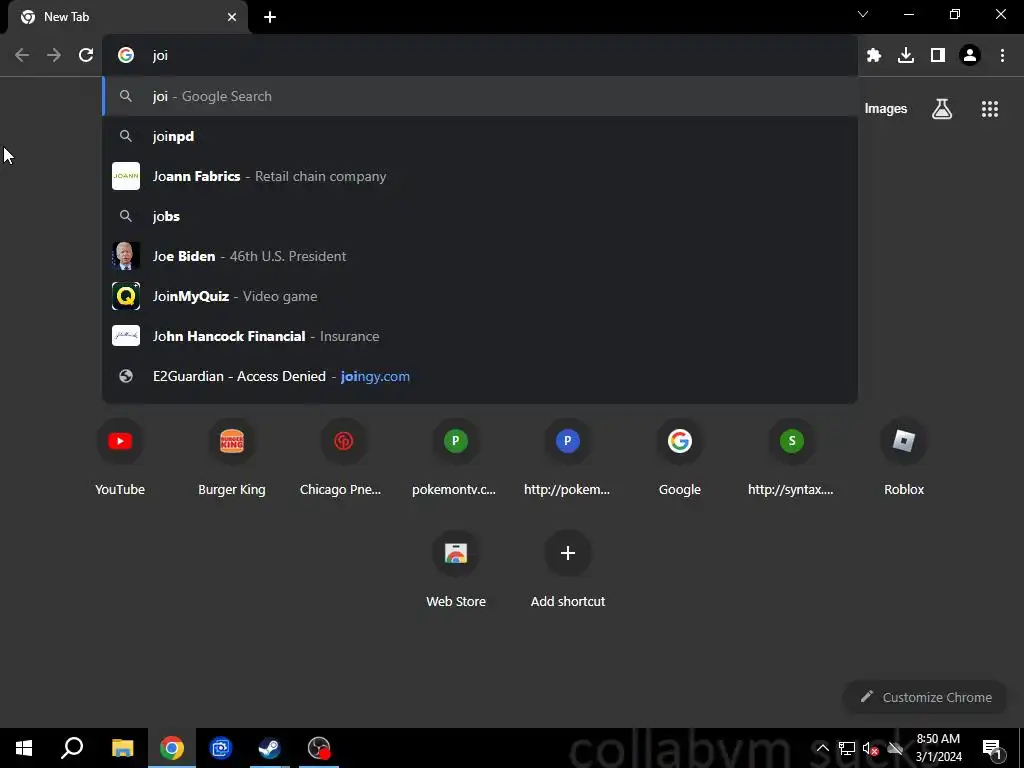Select the joinpd suggestion
This screenshot has height=768, width=1024.
coord(480,136)
